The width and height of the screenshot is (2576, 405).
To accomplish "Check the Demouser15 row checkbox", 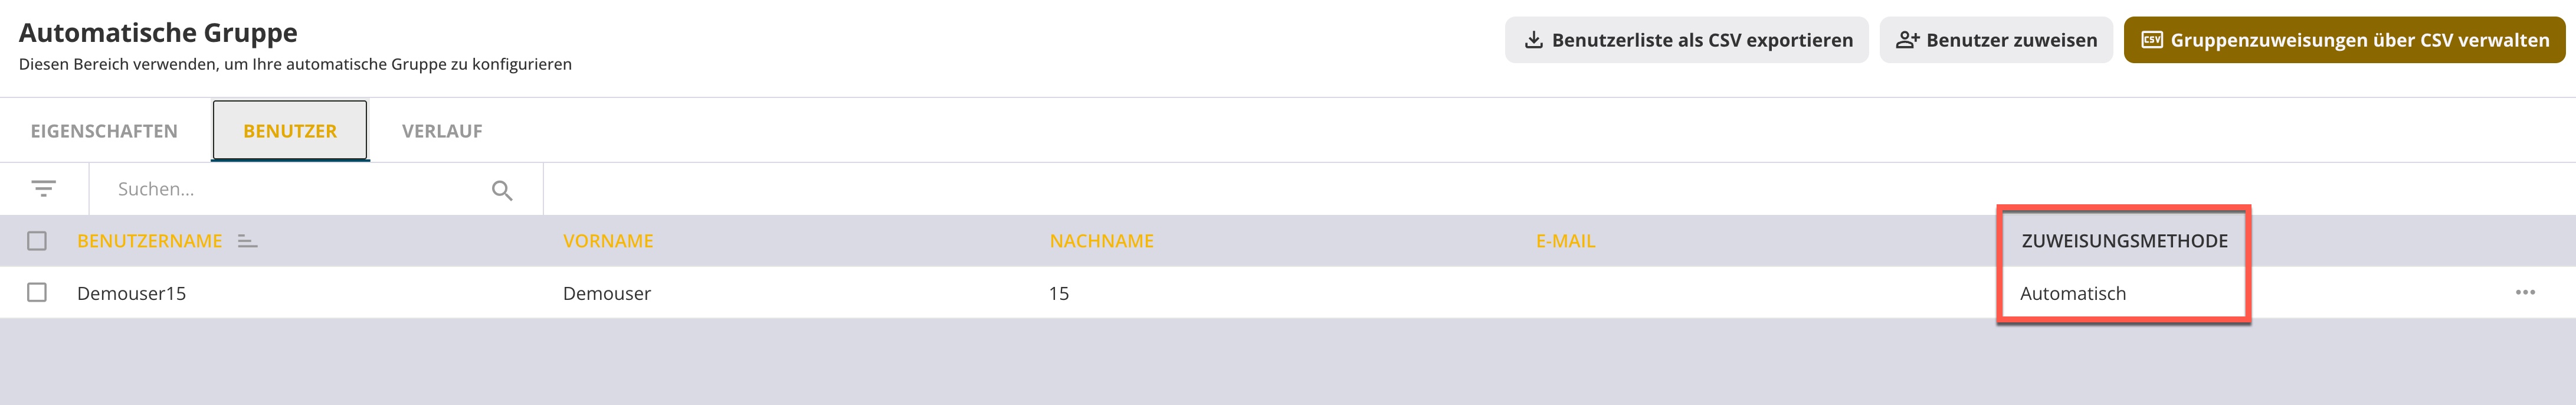I will 37,292.
